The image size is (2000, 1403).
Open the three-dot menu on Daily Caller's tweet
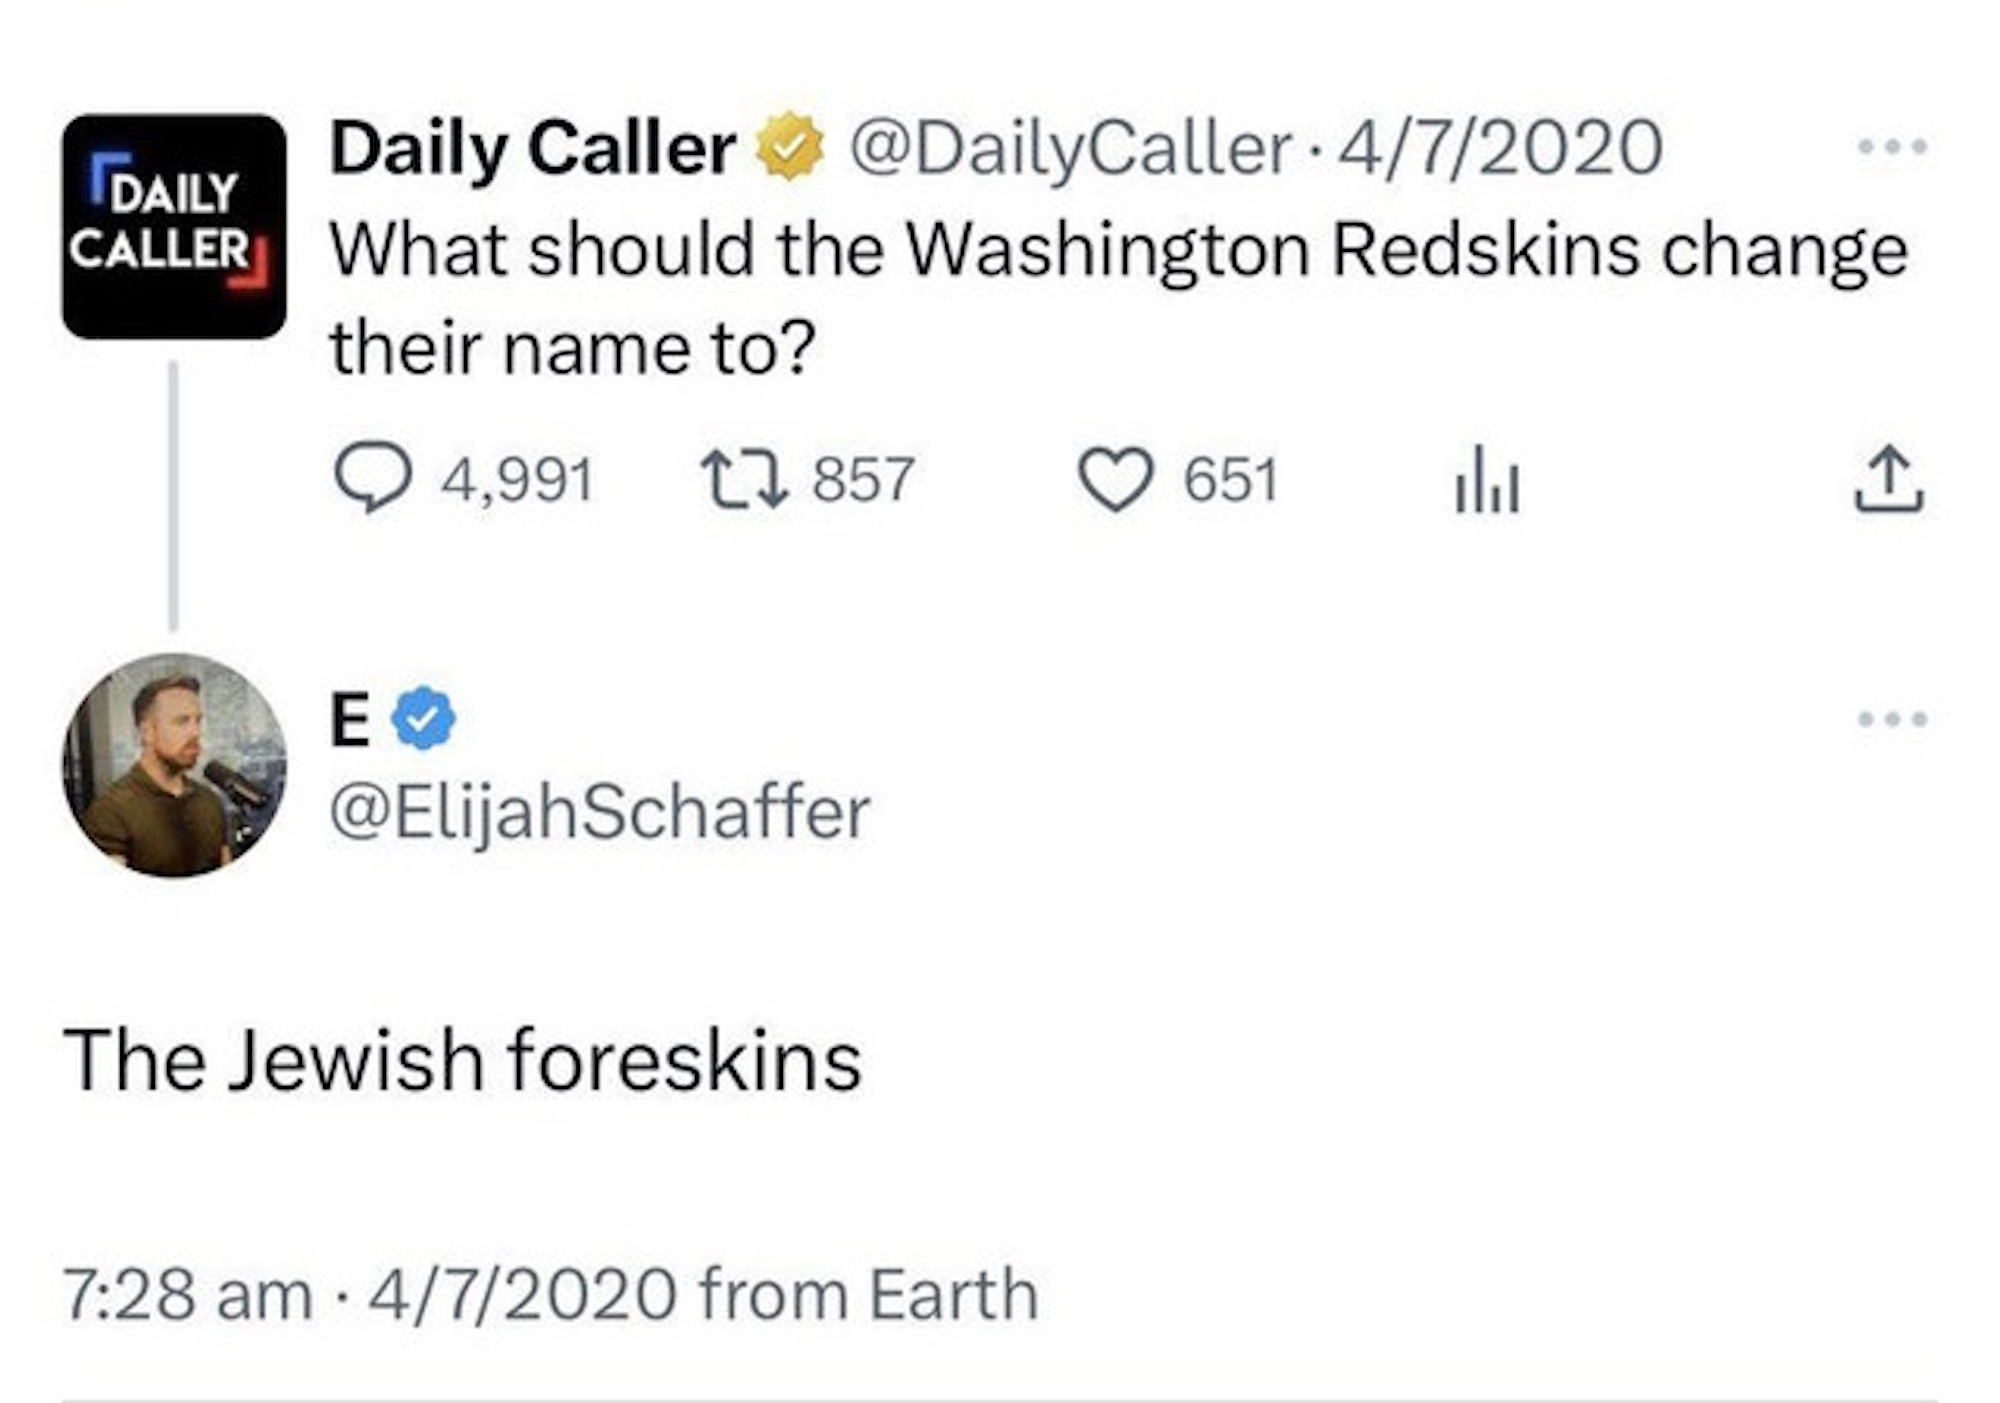(x=1892, y=147)
